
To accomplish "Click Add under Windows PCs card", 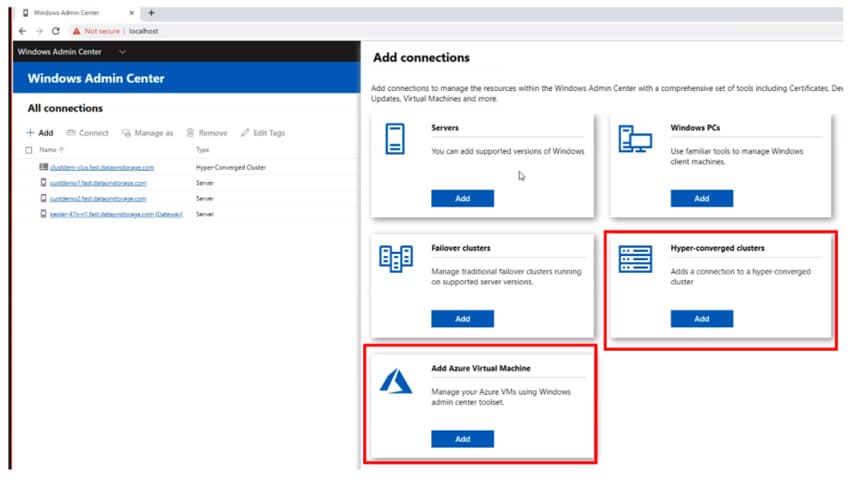I will (x=701, y=198).
